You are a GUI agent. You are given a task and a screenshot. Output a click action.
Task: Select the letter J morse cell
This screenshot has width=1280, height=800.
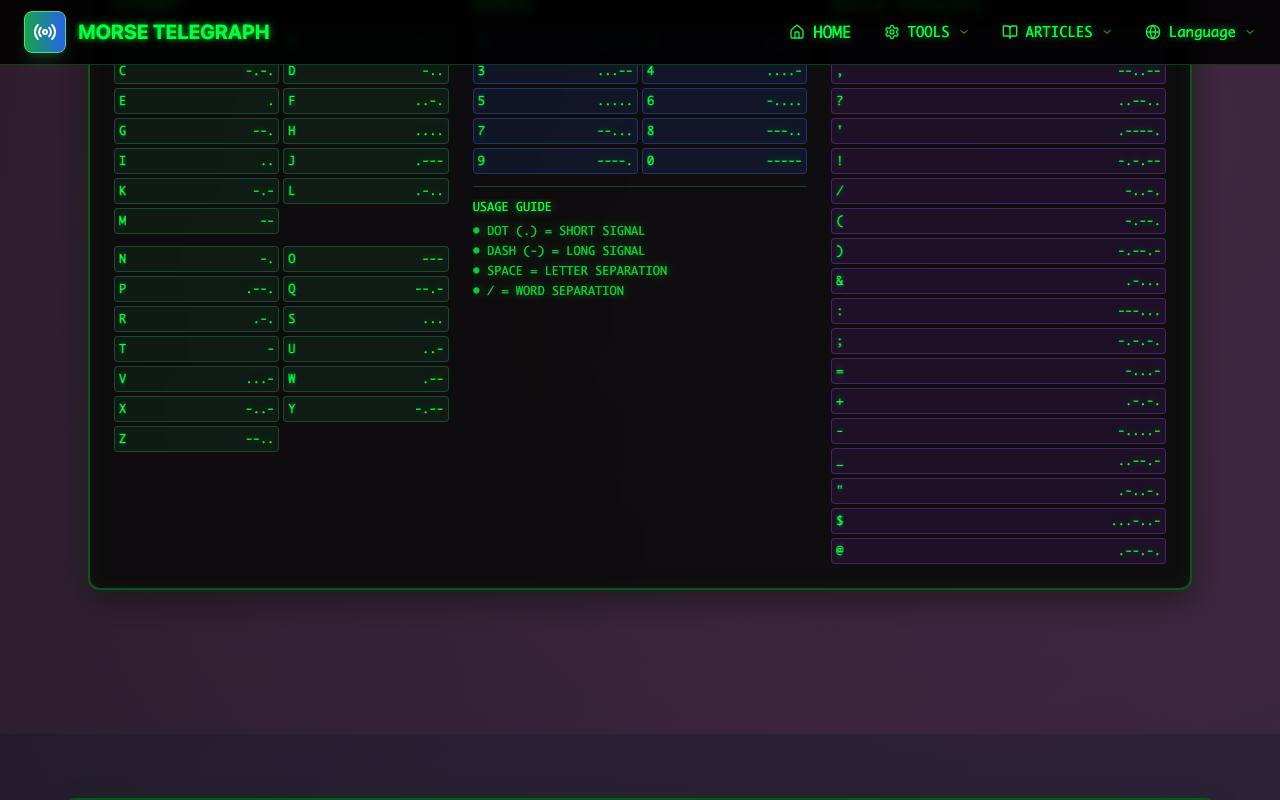point(366,161)
